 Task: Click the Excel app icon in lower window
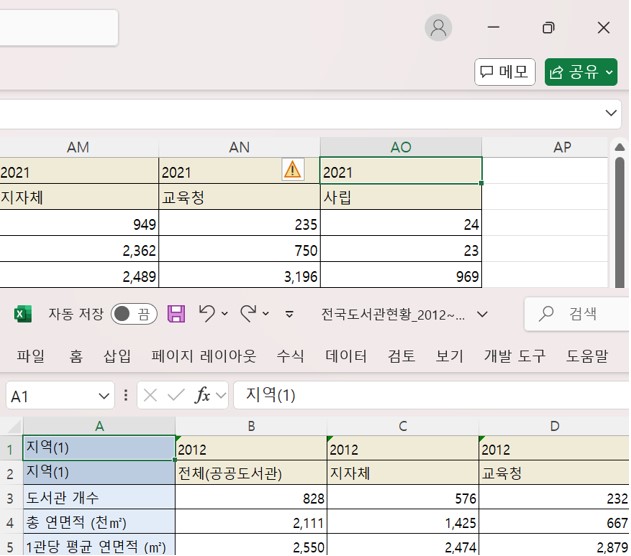23,314
